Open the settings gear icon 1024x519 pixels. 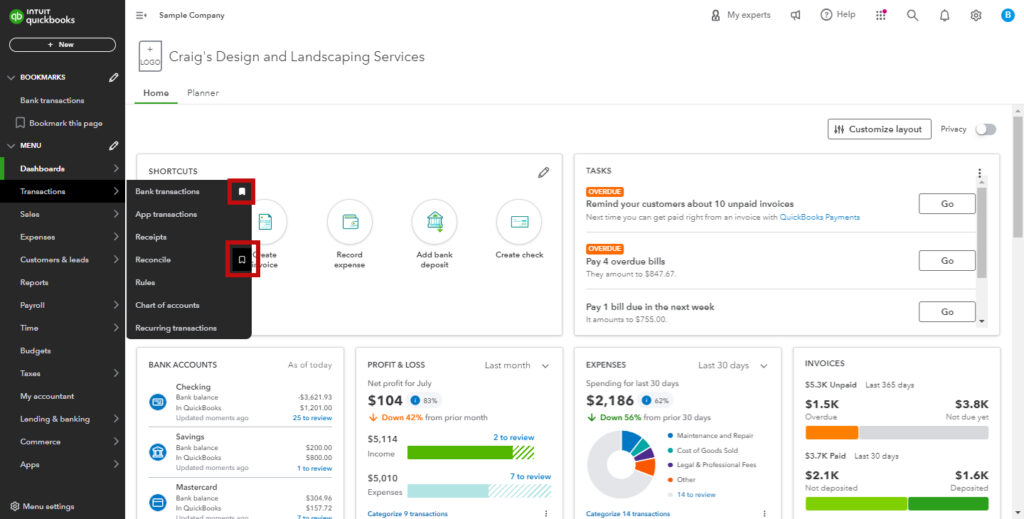click(976, 15)
